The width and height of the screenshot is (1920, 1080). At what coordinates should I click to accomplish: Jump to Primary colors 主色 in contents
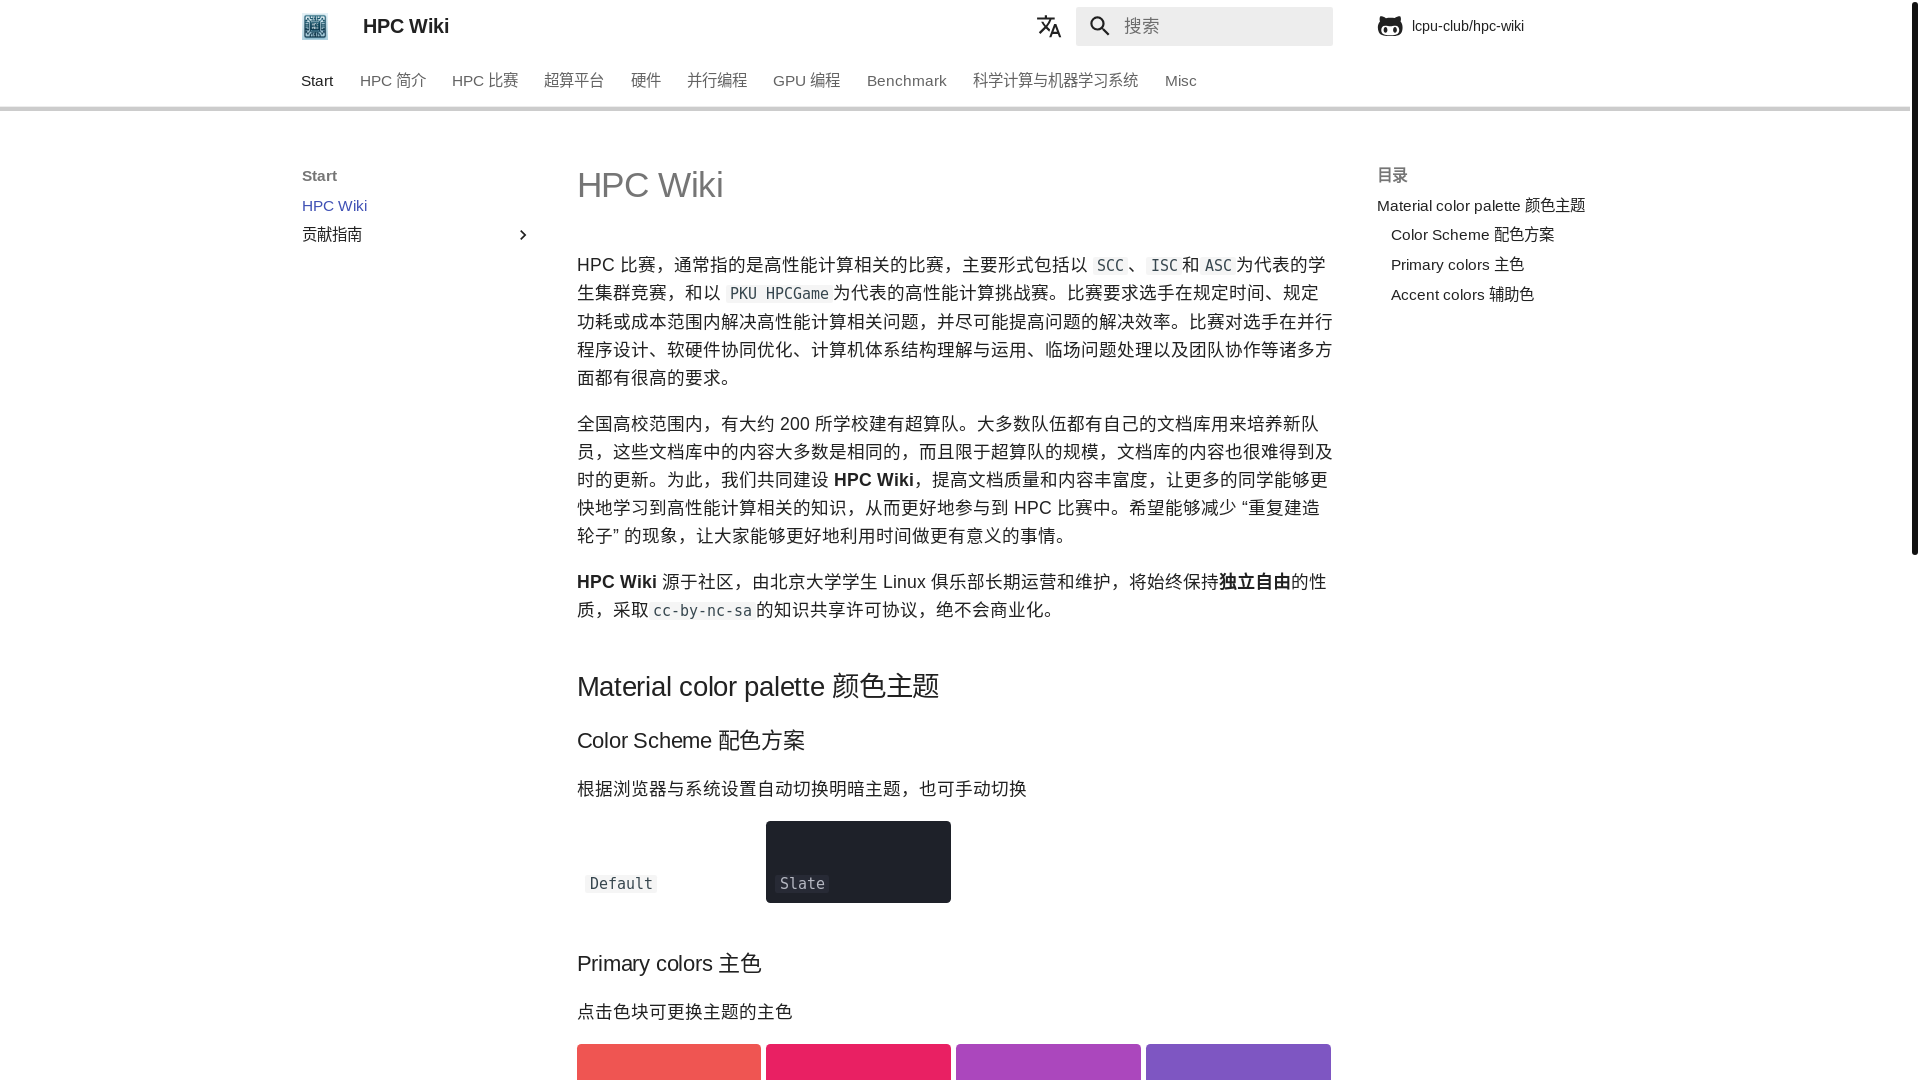[x=1458, y=265]
